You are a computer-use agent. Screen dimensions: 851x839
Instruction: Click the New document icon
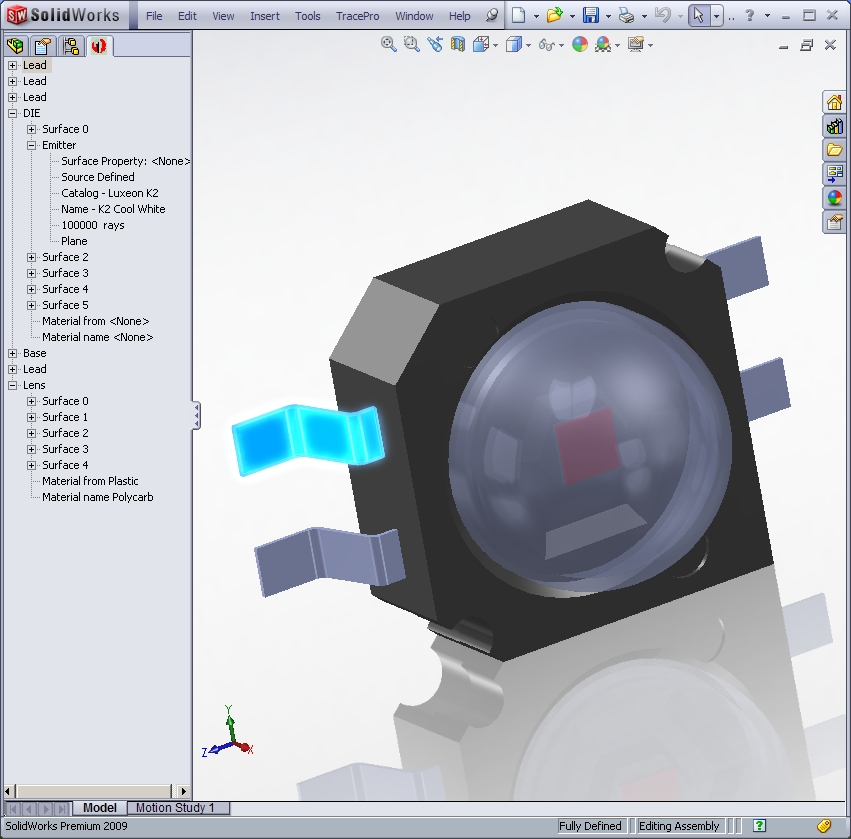(517, 16)
